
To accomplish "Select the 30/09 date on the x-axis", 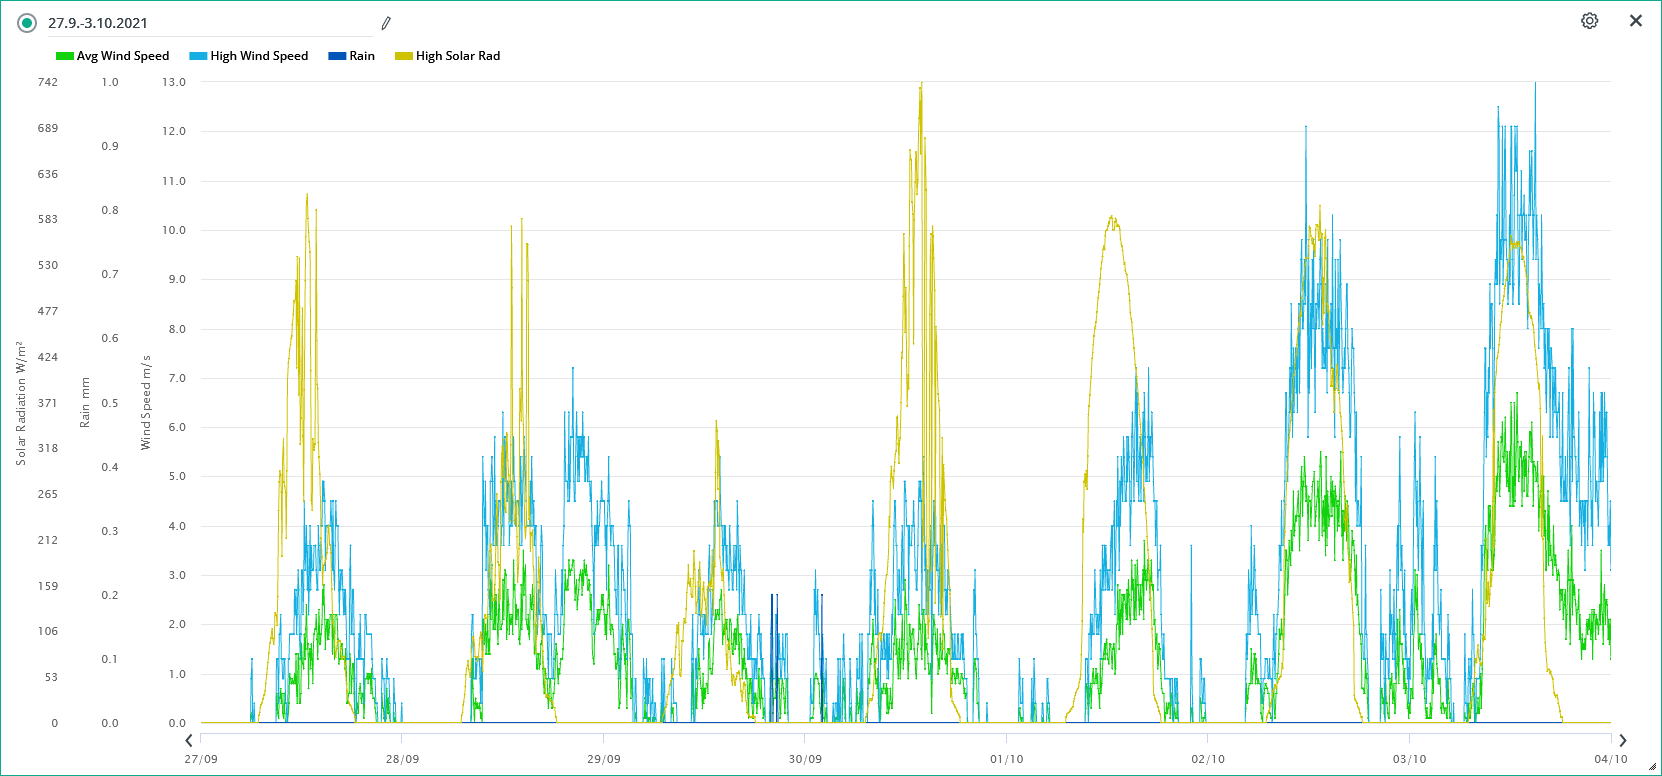I will [805, 759].
